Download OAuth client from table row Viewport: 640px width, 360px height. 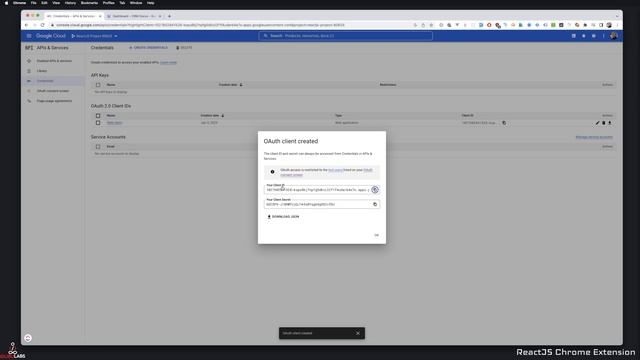point(610,122)
